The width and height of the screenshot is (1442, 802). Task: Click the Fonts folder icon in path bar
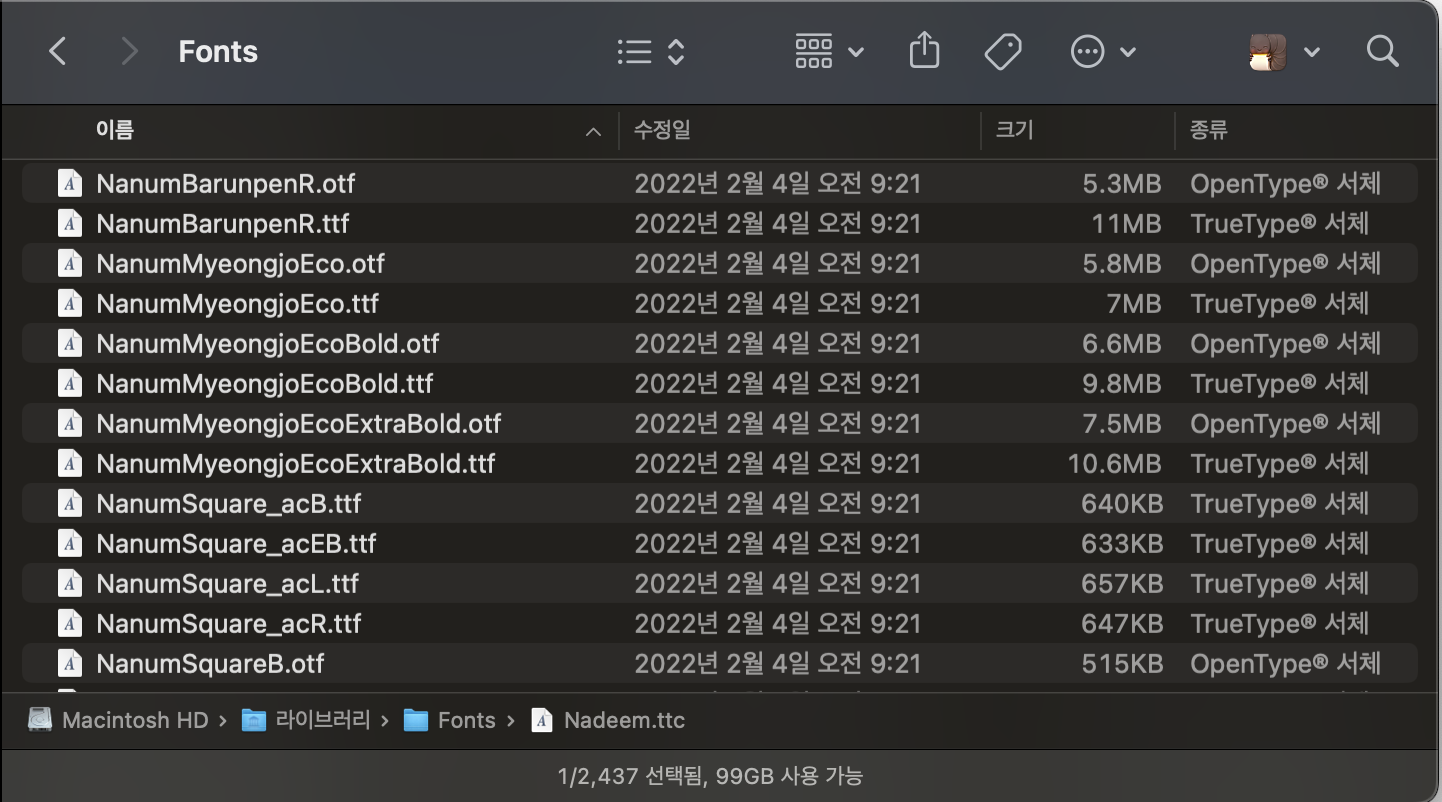pyautogui.click(x=416, y=720)
